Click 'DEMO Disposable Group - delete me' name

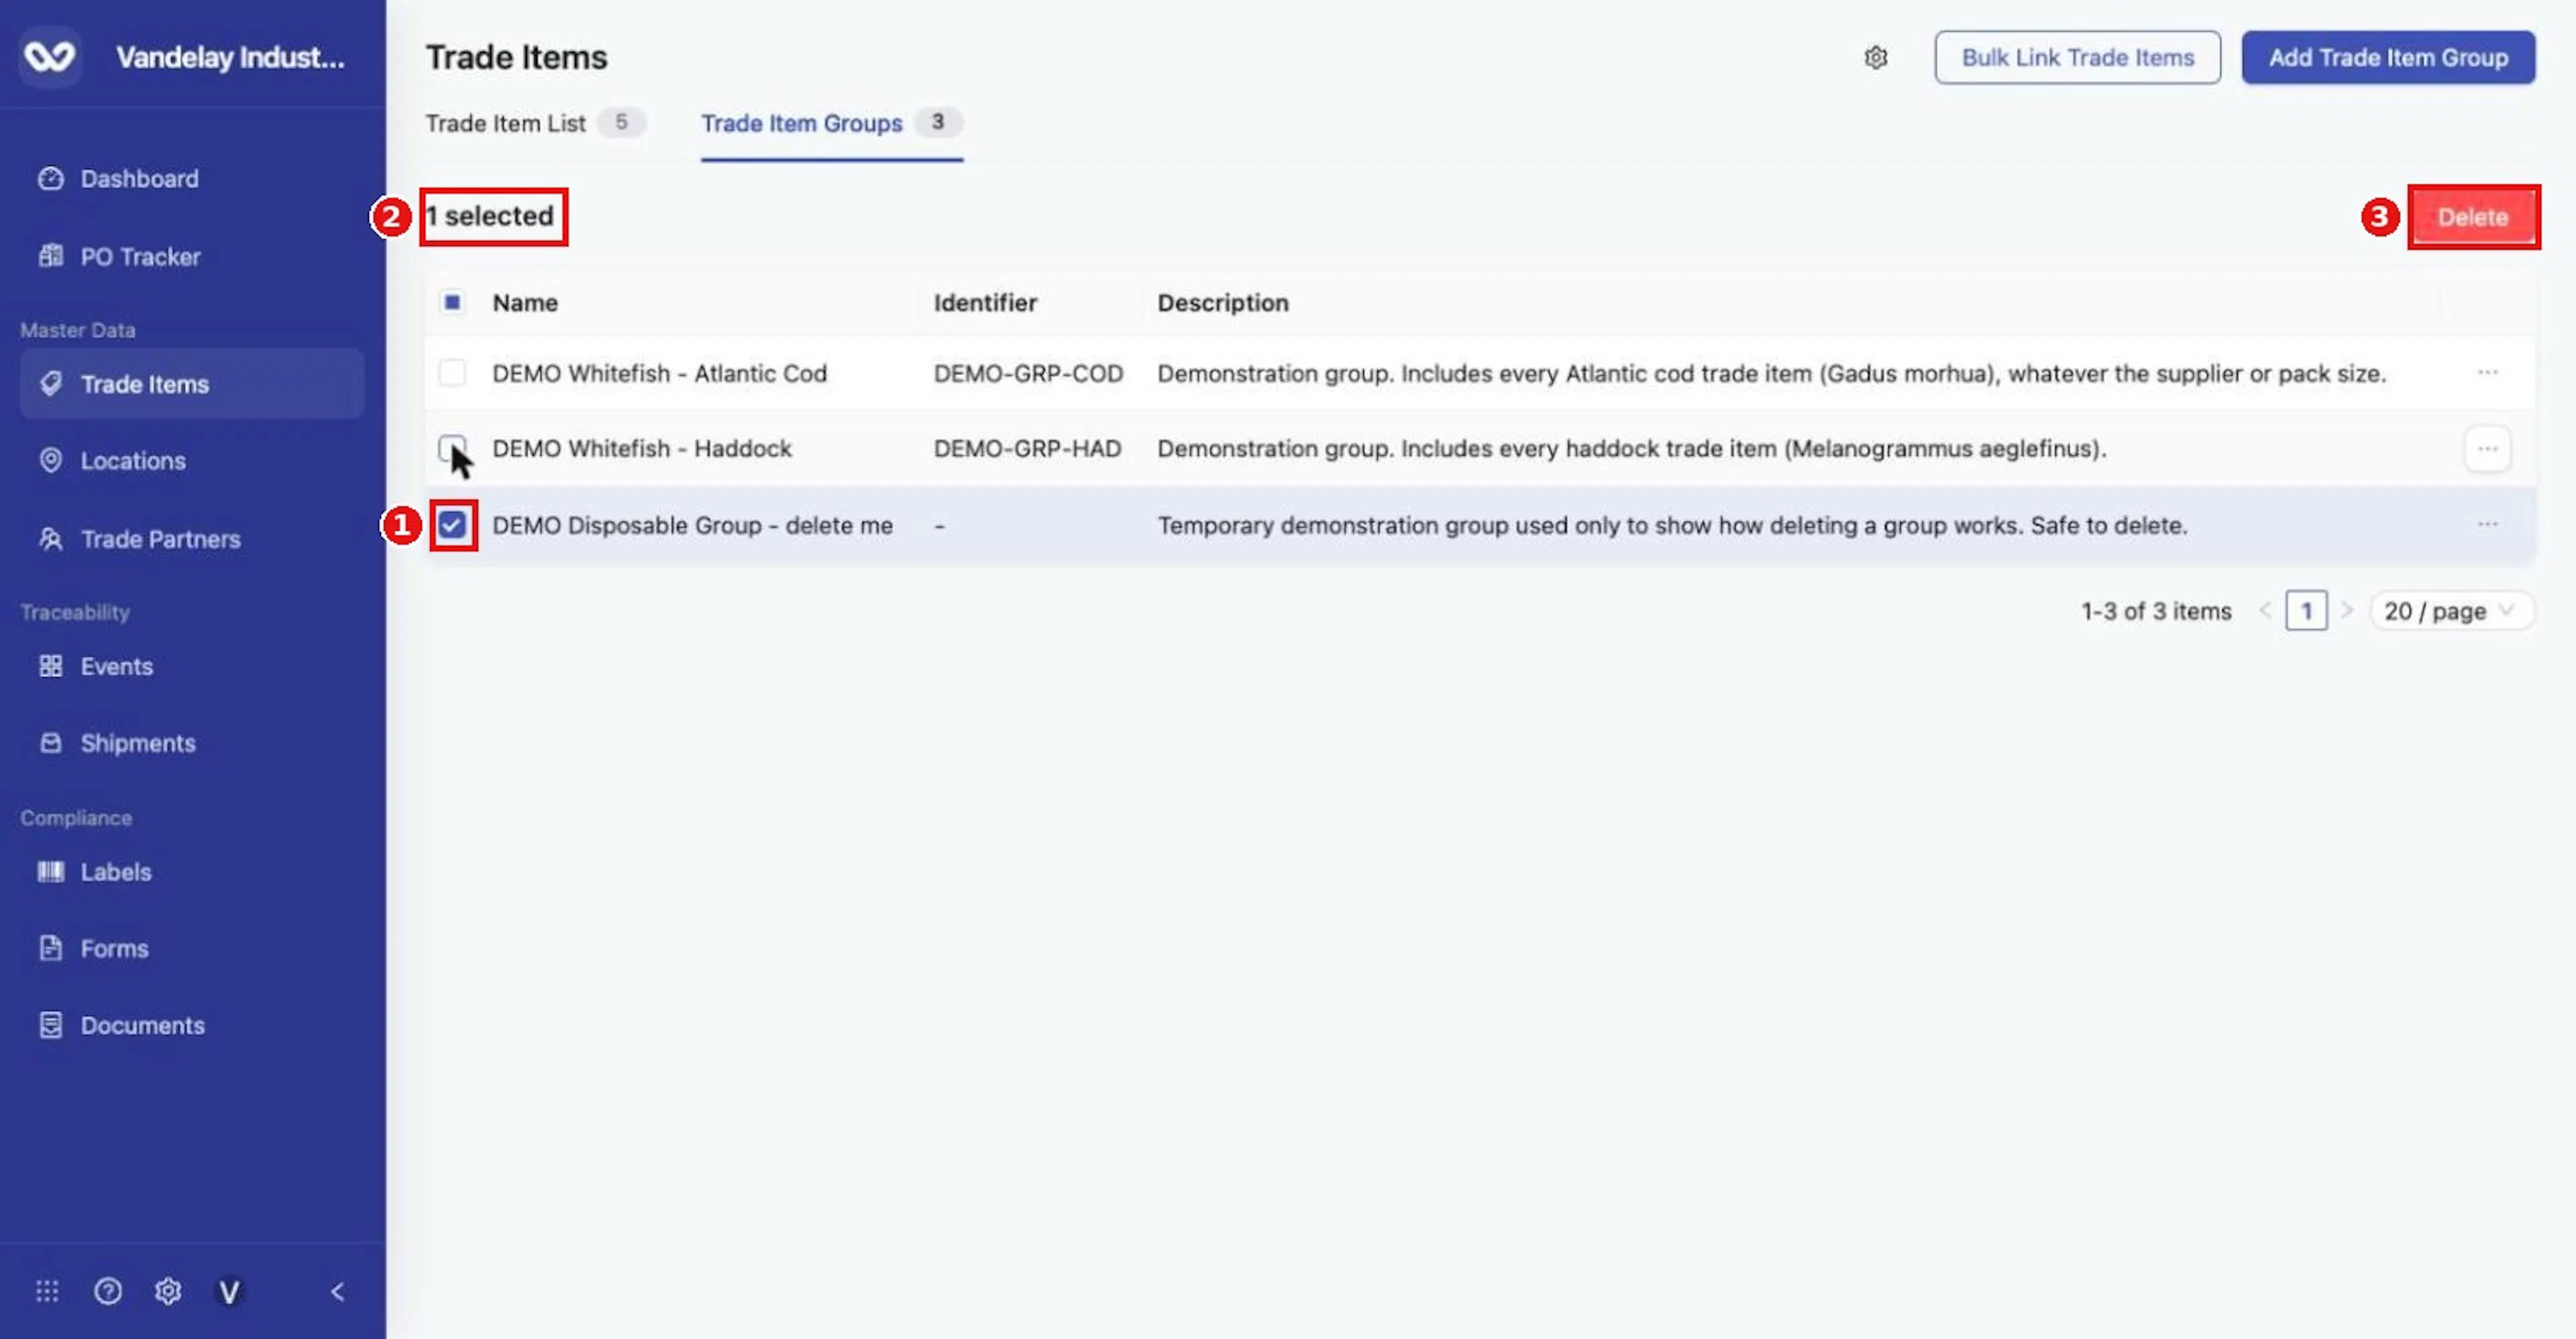point(692,526)
